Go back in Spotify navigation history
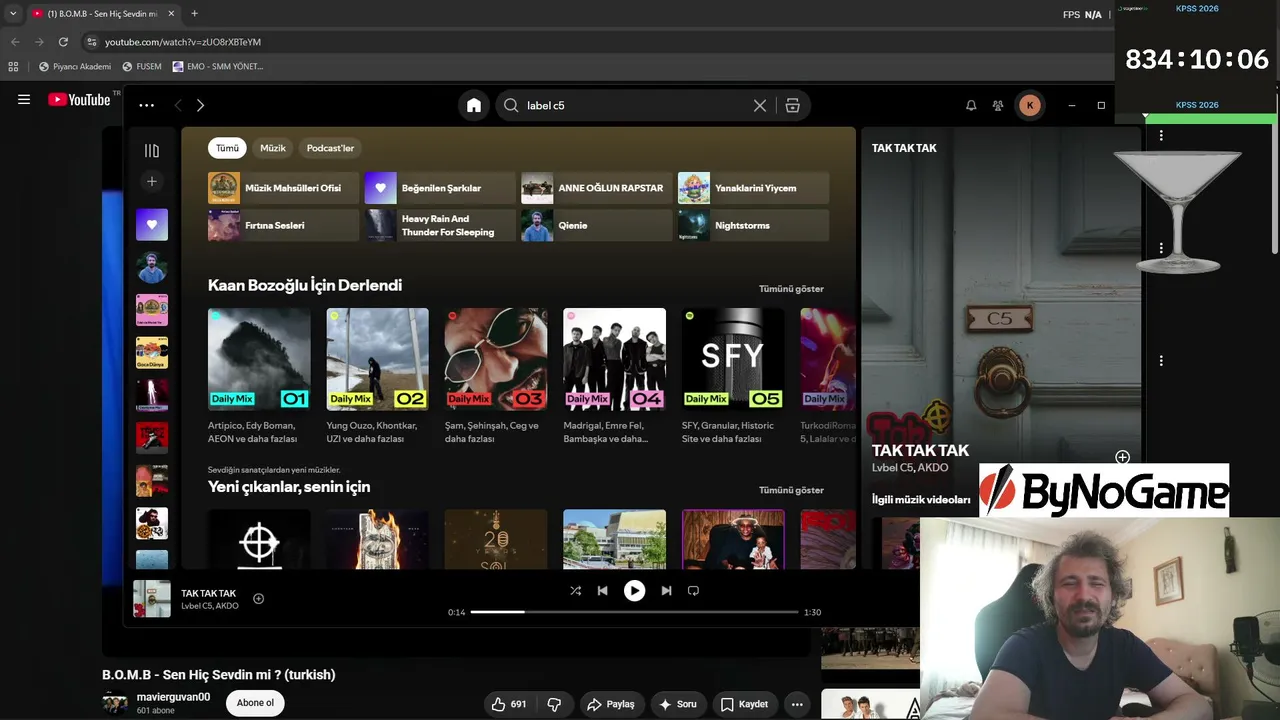The height and width of the screenshot is (720, 1280). [x=178, y=105]
